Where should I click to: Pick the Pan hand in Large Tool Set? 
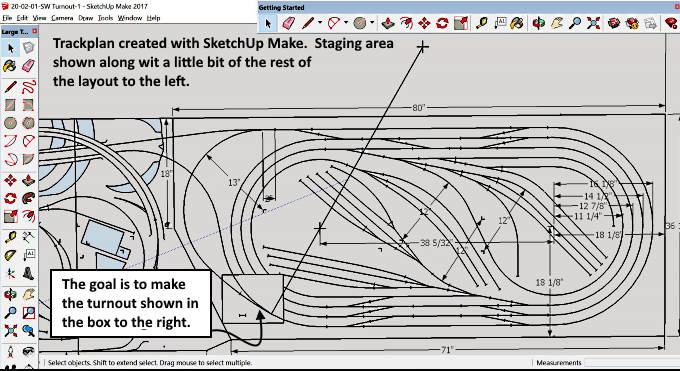click(x=28, y=295)
